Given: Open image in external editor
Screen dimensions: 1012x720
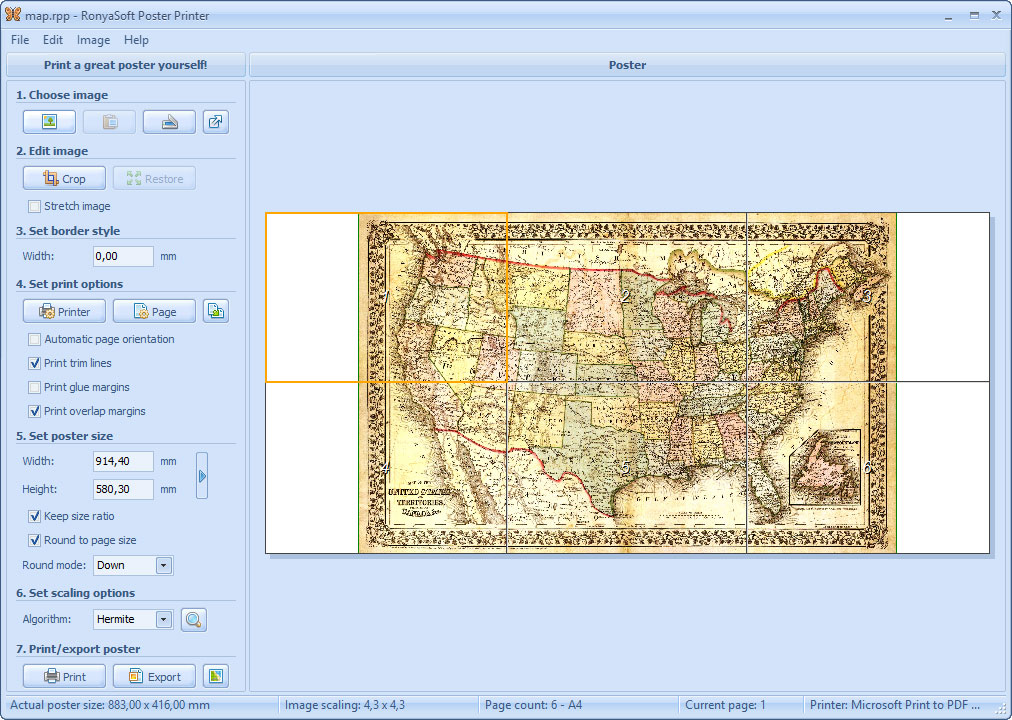Looking at the screenshot, I should click(215, 121).
